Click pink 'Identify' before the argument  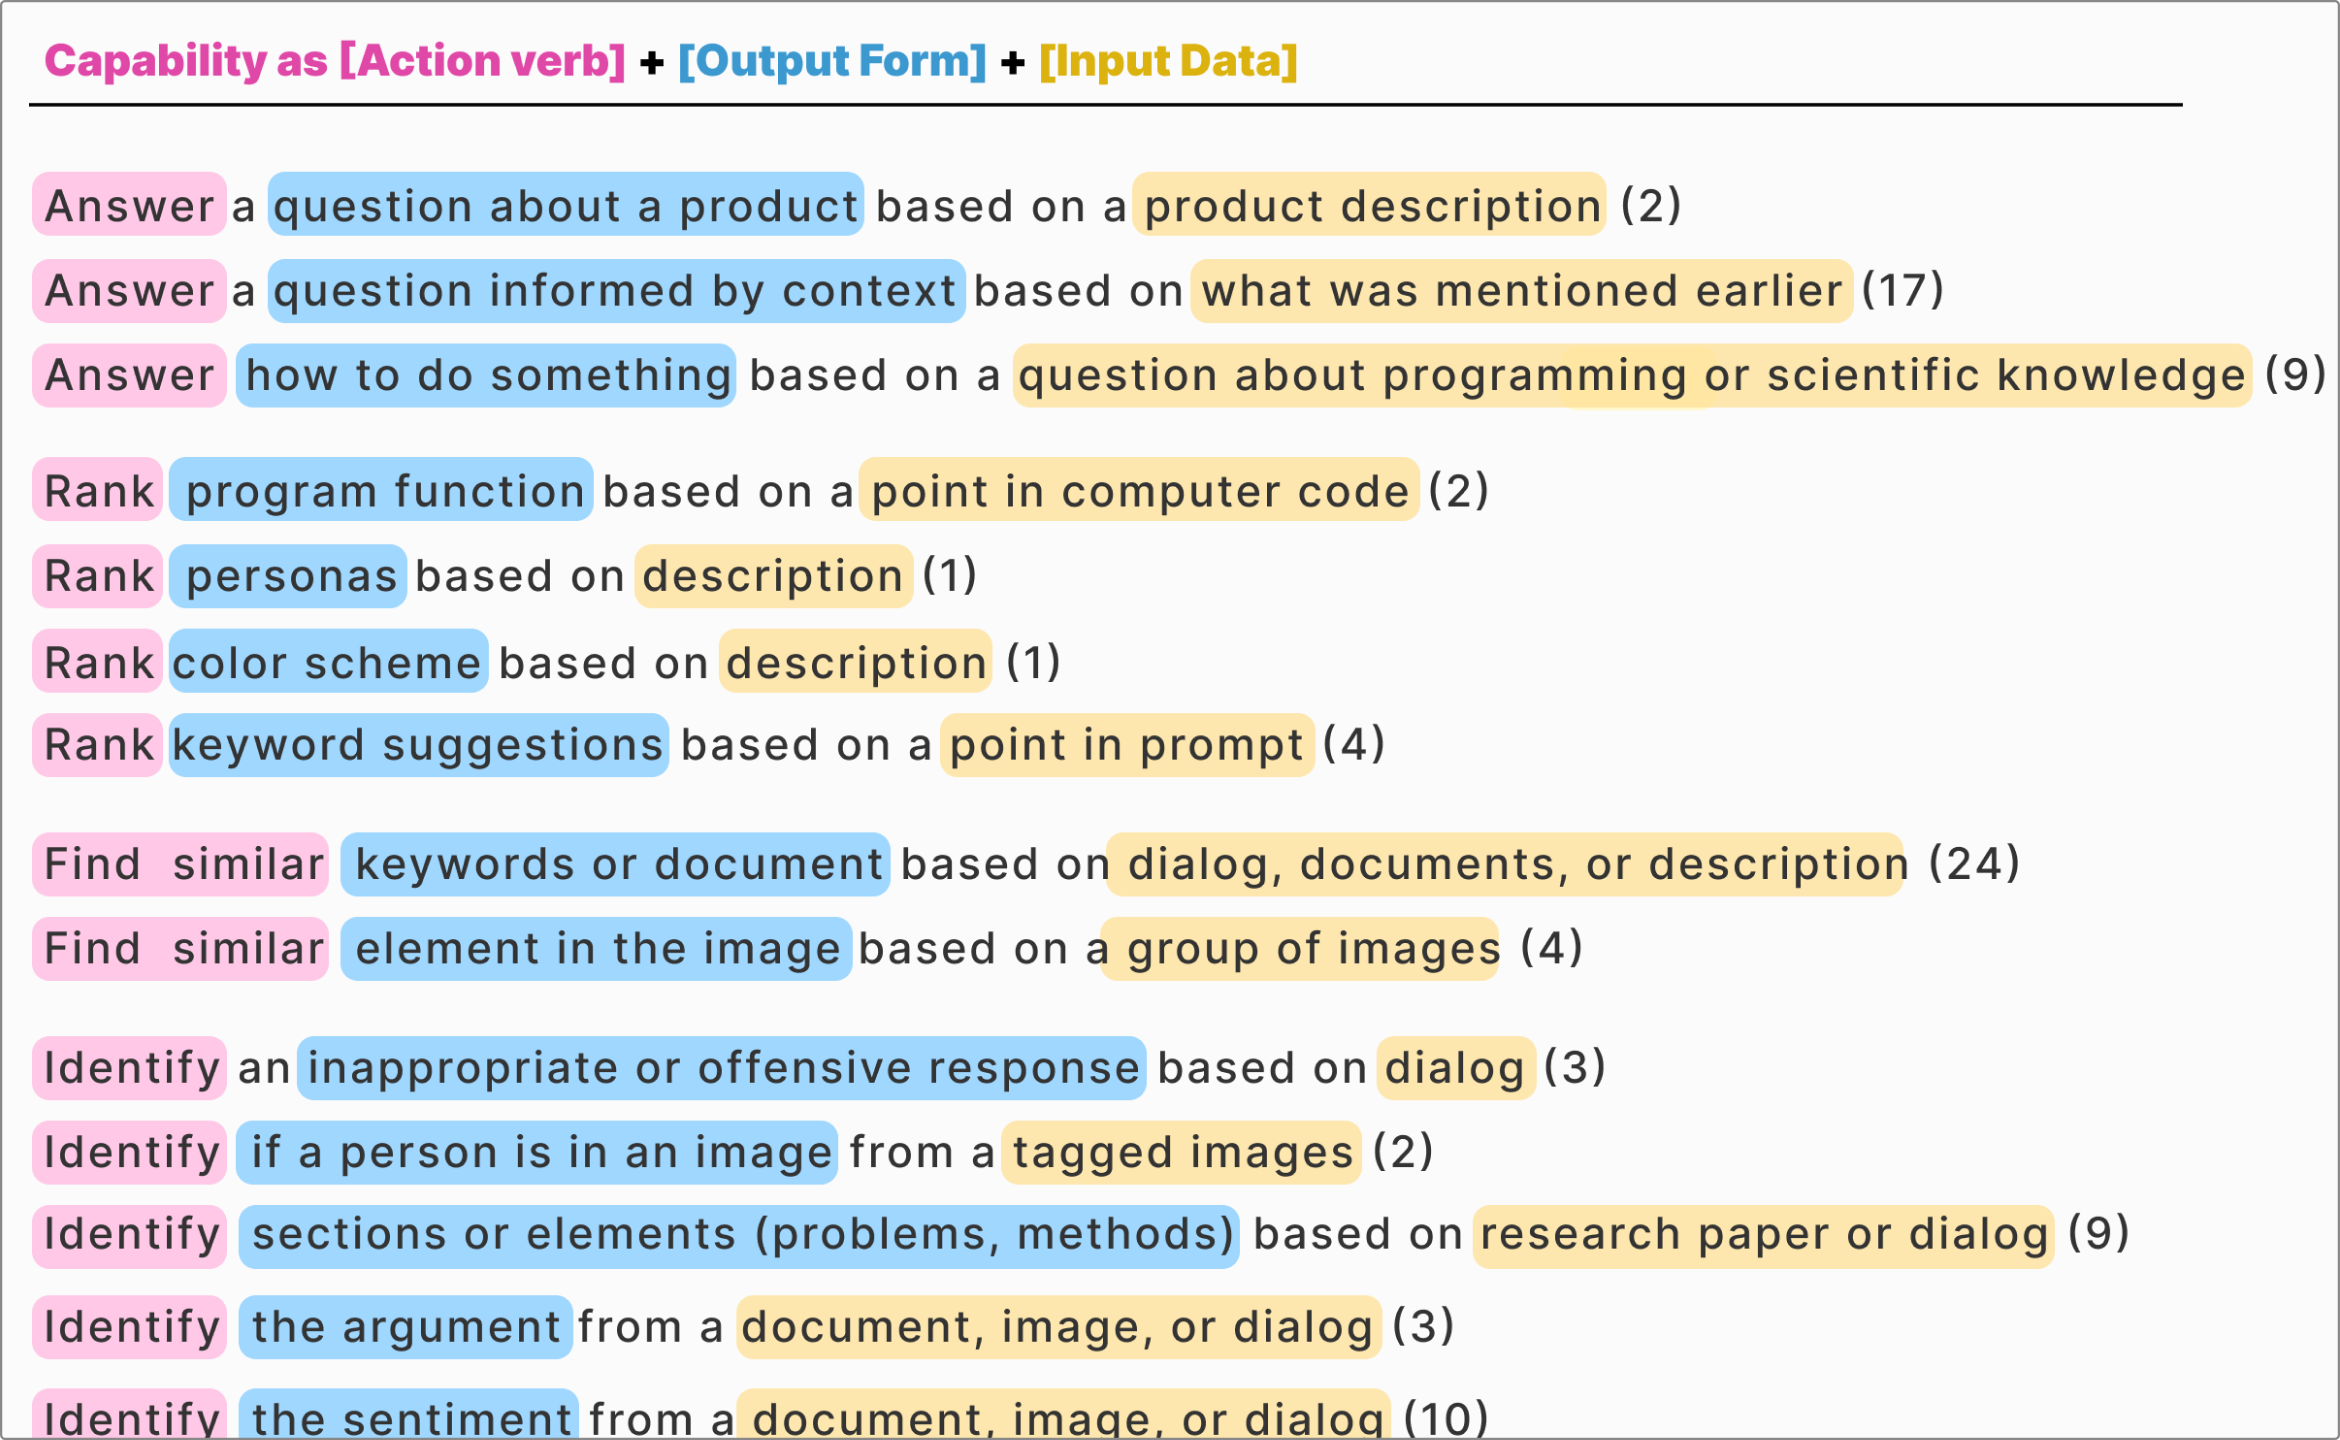tap(130, 1326)
